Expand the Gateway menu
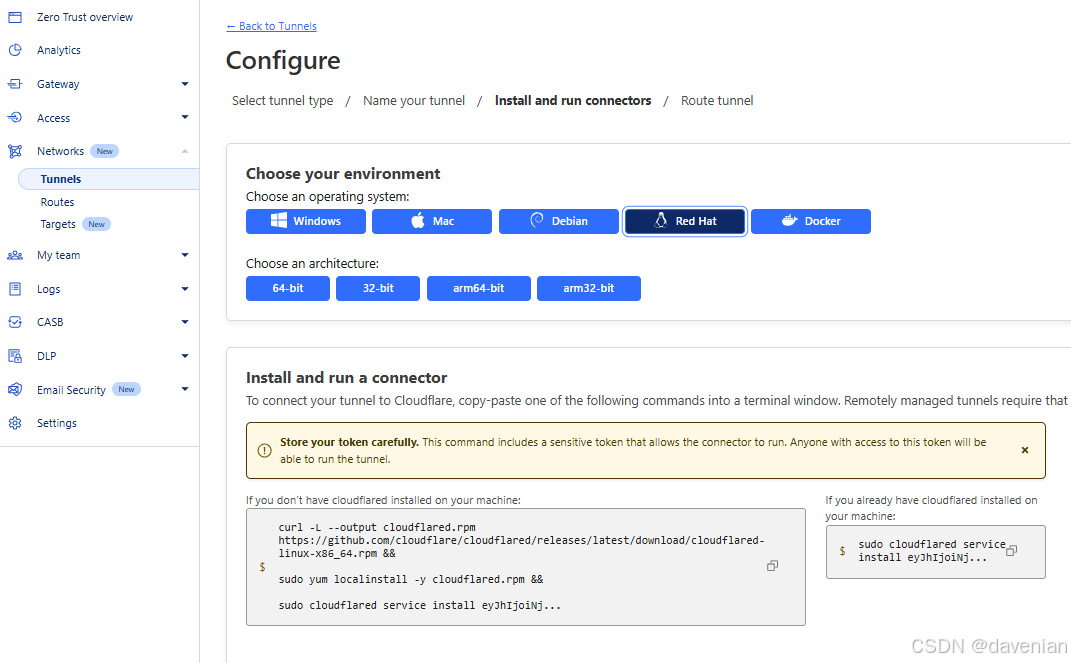Screen dimensions: 1071x663 (x=185, y=84)
